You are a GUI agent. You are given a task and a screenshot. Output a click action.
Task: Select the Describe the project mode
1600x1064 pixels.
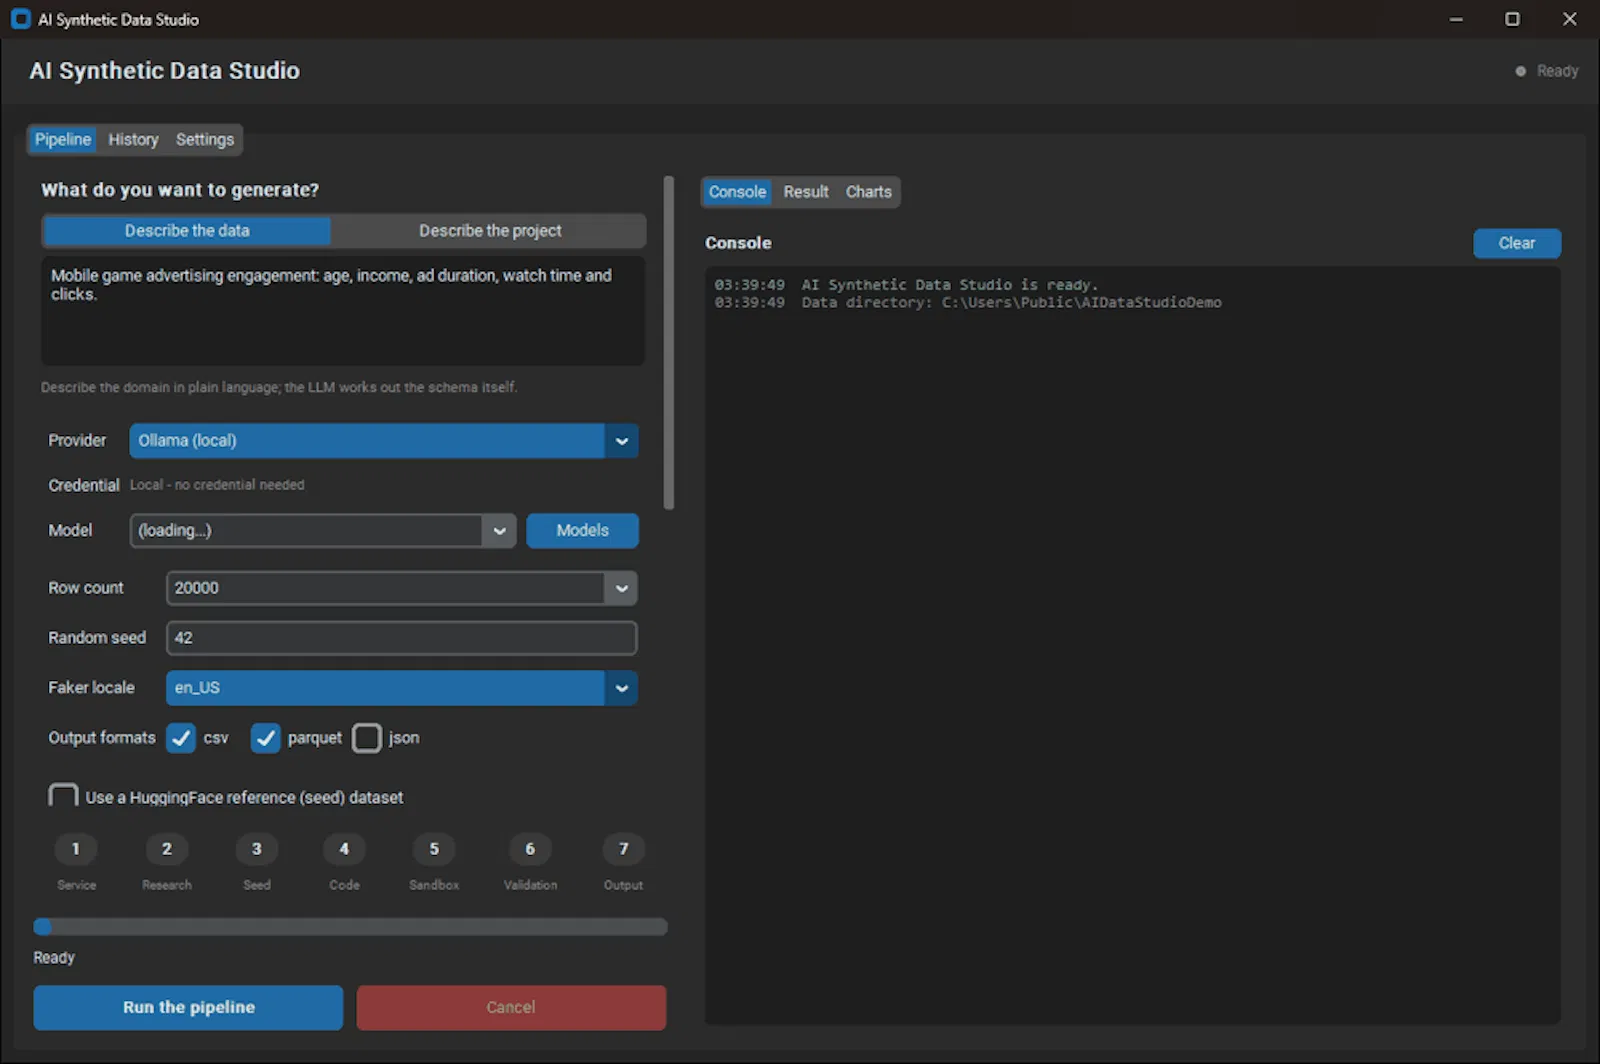coord(490,231)
